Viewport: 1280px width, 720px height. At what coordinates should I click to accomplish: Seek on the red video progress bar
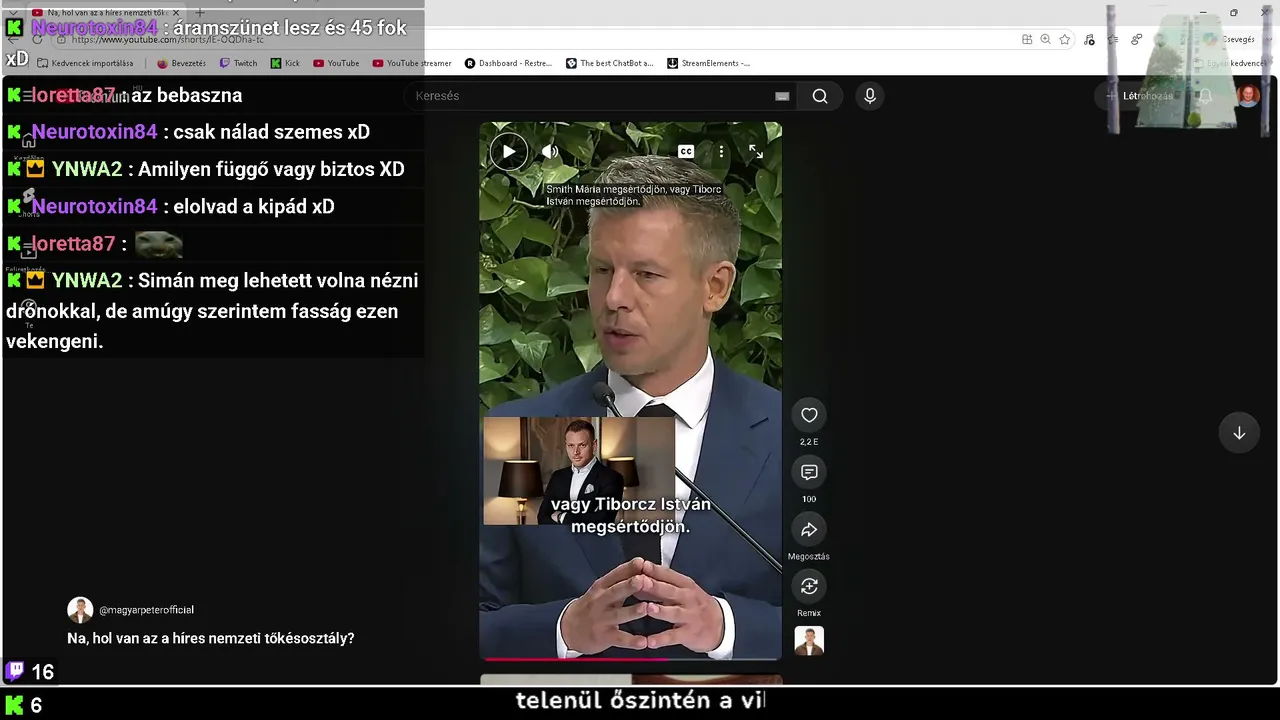click(x=630, y=659)
